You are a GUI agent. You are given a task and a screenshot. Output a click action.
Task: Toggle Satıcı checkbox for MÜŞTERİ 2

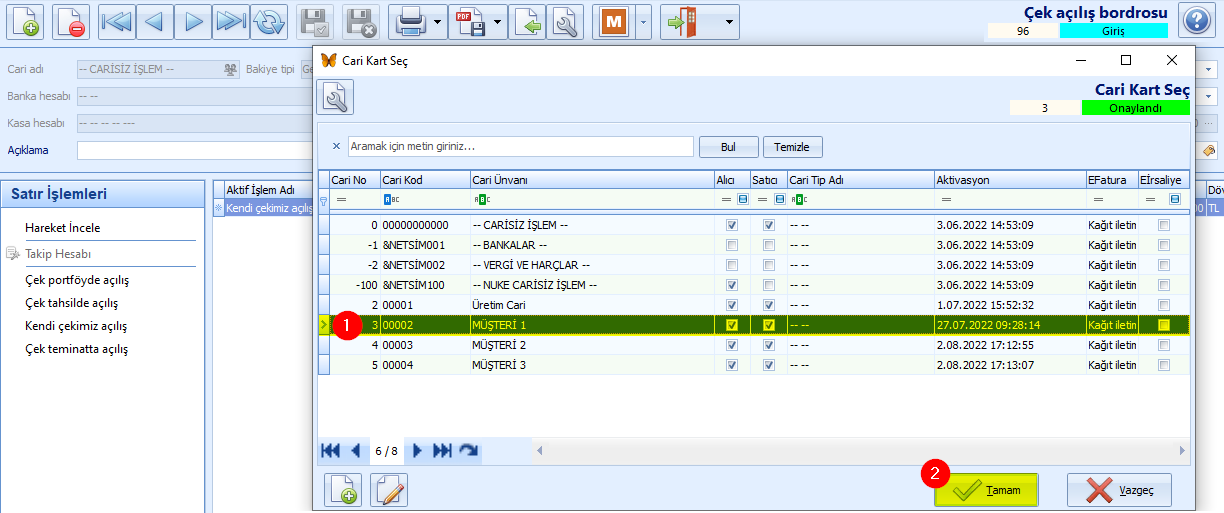[x=769, y=344]
